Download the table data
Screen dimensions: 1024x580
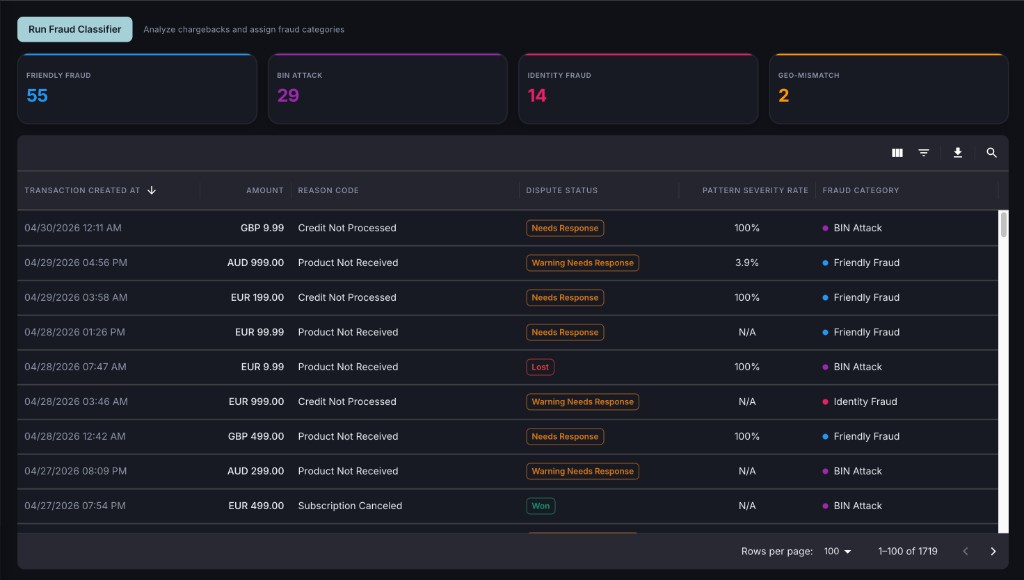957,153
